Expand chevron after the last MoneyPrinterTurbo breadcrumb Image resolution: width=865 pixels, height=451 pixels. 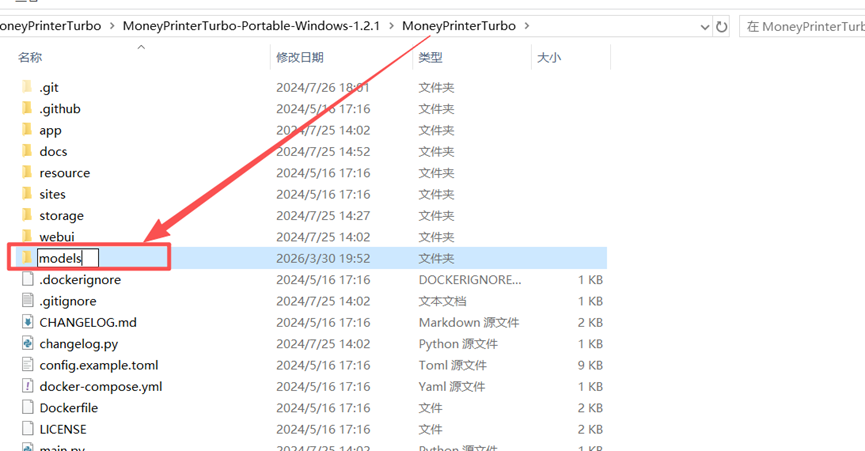click(x=527, y=26)
